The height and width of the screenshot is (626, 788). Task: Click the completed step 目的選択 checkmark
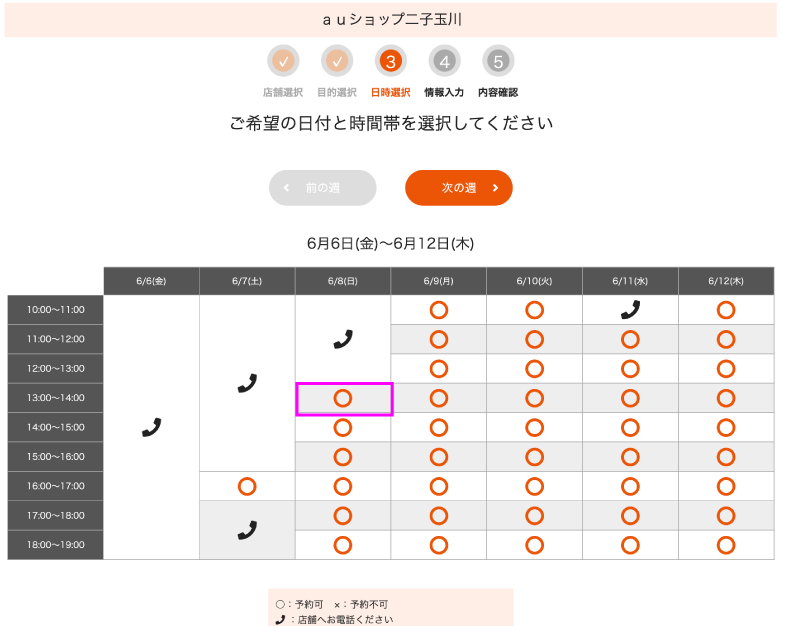337,61
